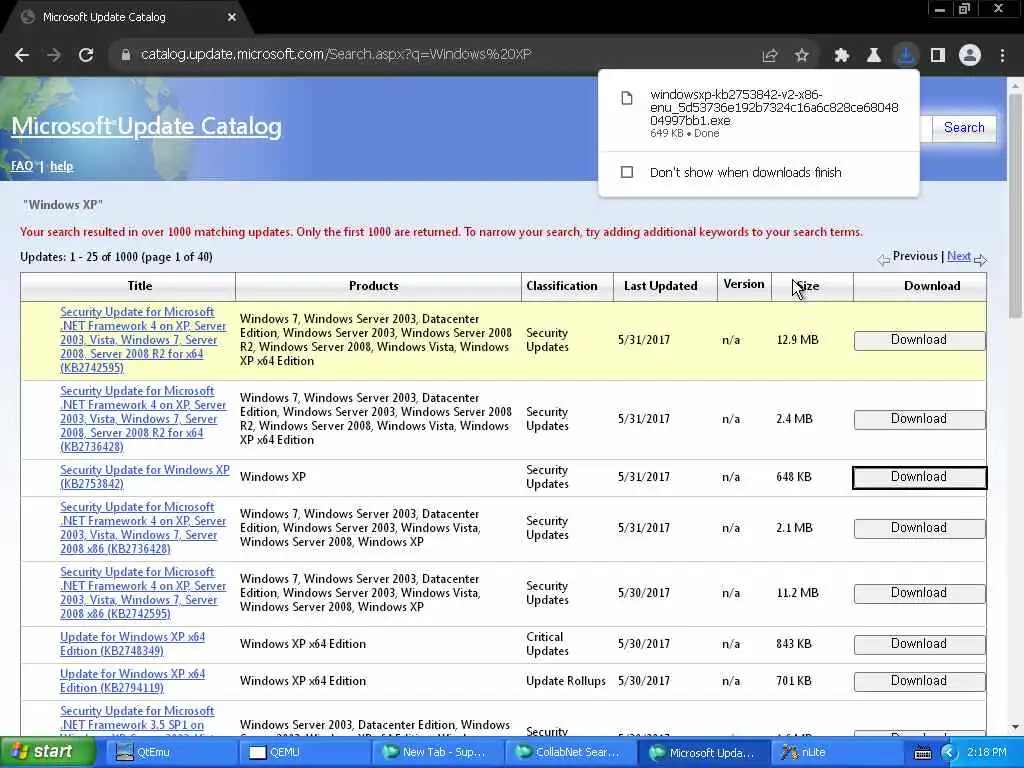Download the 12.9 MB KB2742595 x64 update
The height and width of the screenshot is (768, 1024).
919,340
